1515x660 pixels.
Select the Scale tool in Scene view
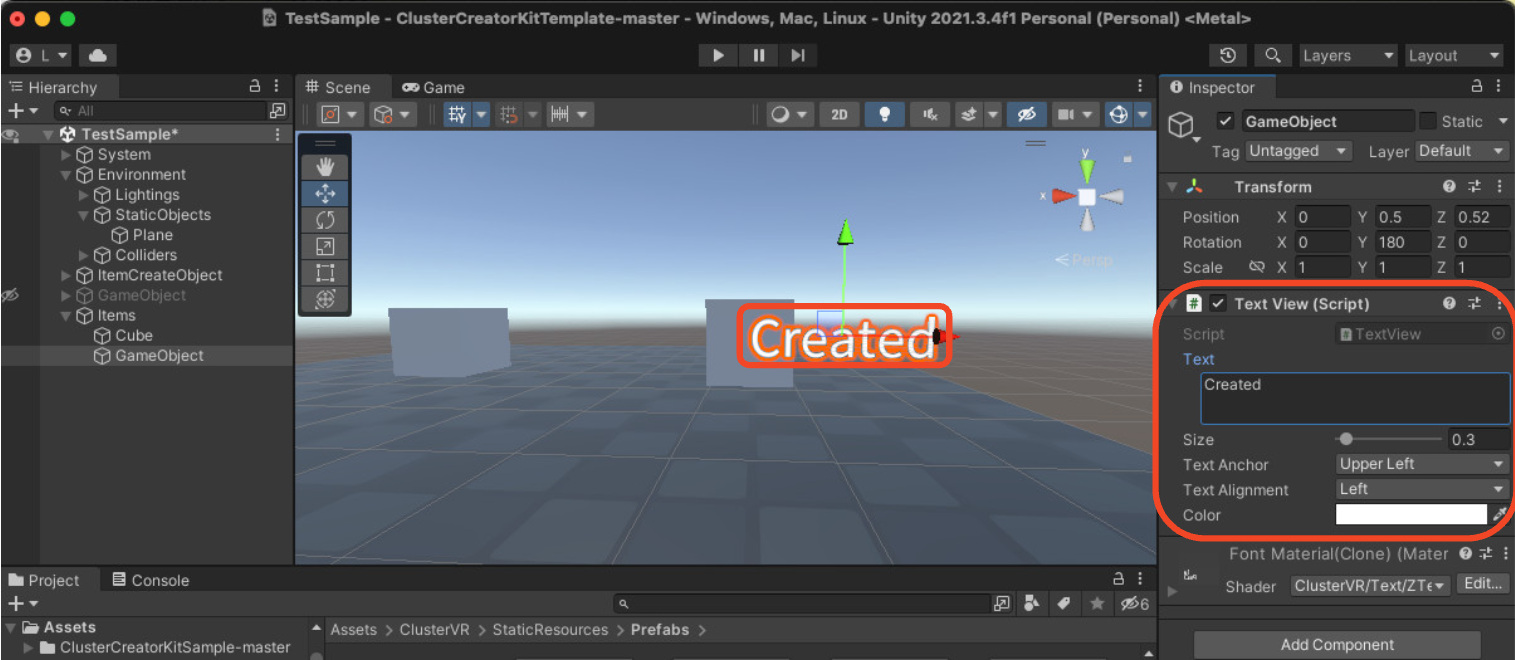click(x=325, y=246)
